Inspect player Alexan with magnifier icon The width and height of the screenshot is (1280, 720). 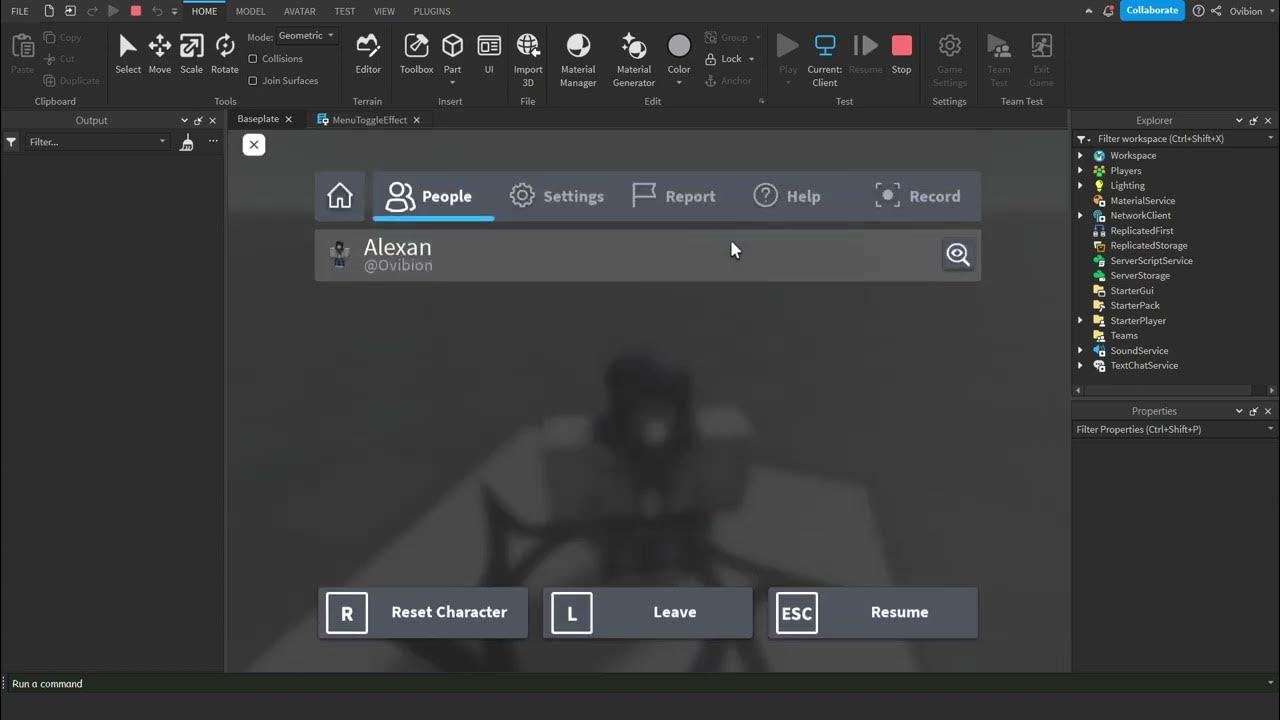click(958, 255)
